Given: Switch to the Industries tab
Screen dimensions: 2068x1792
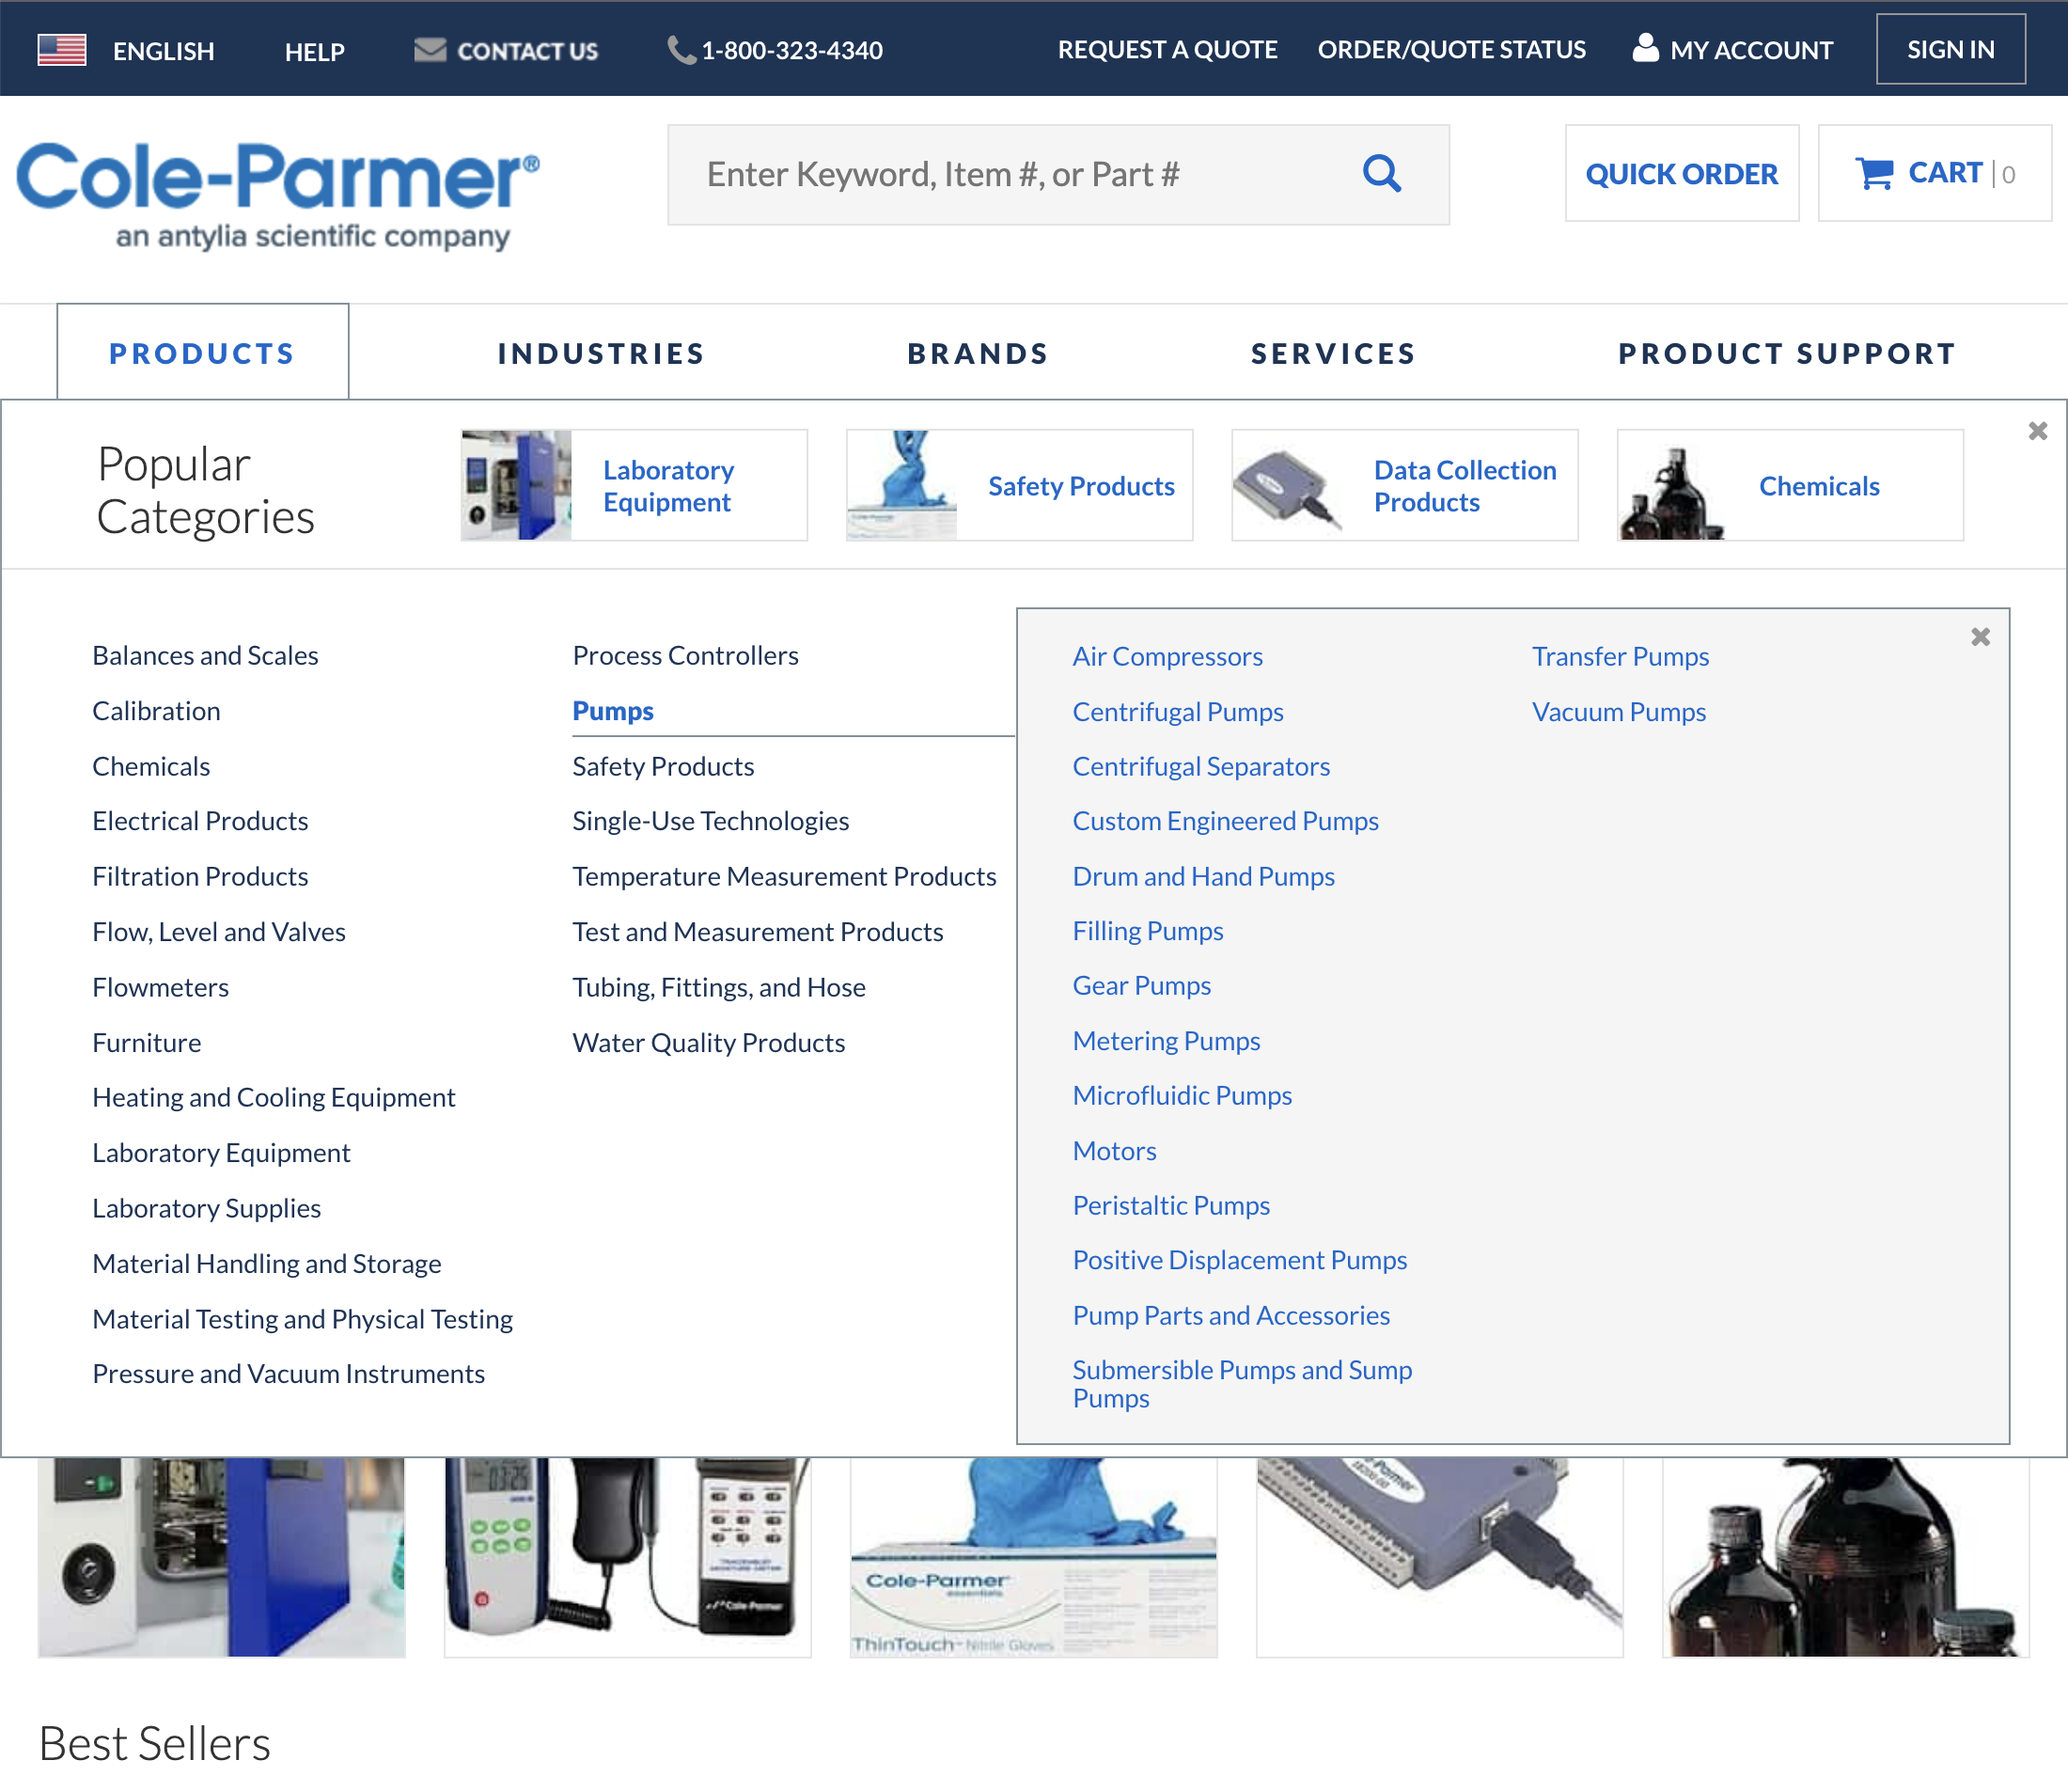Looking at the screenshot, I should tap(601, 352).
